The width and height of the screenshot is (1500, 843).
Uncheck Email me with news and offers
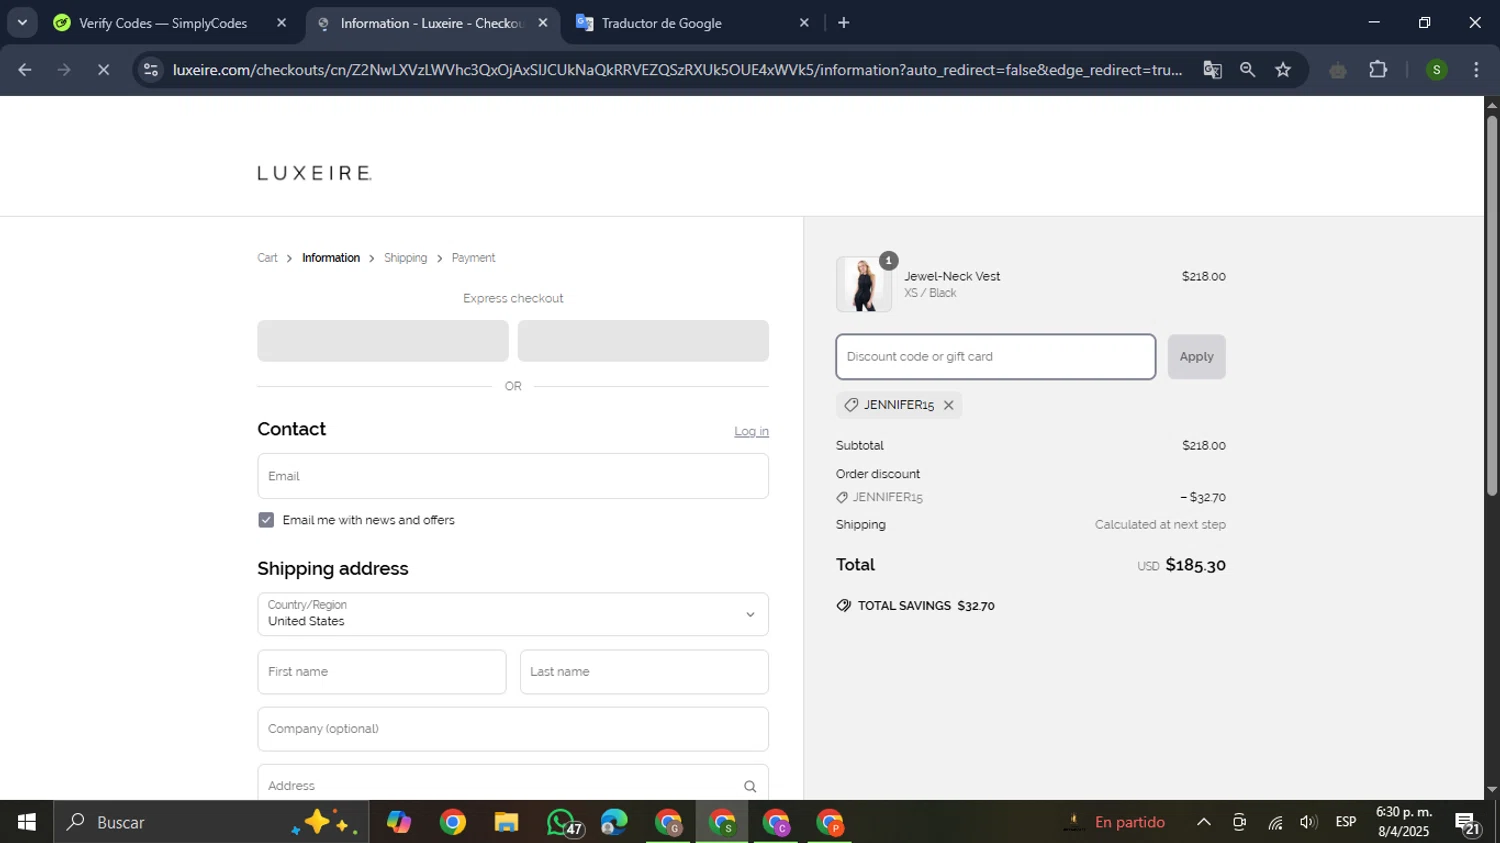click(x=266, y=520)
